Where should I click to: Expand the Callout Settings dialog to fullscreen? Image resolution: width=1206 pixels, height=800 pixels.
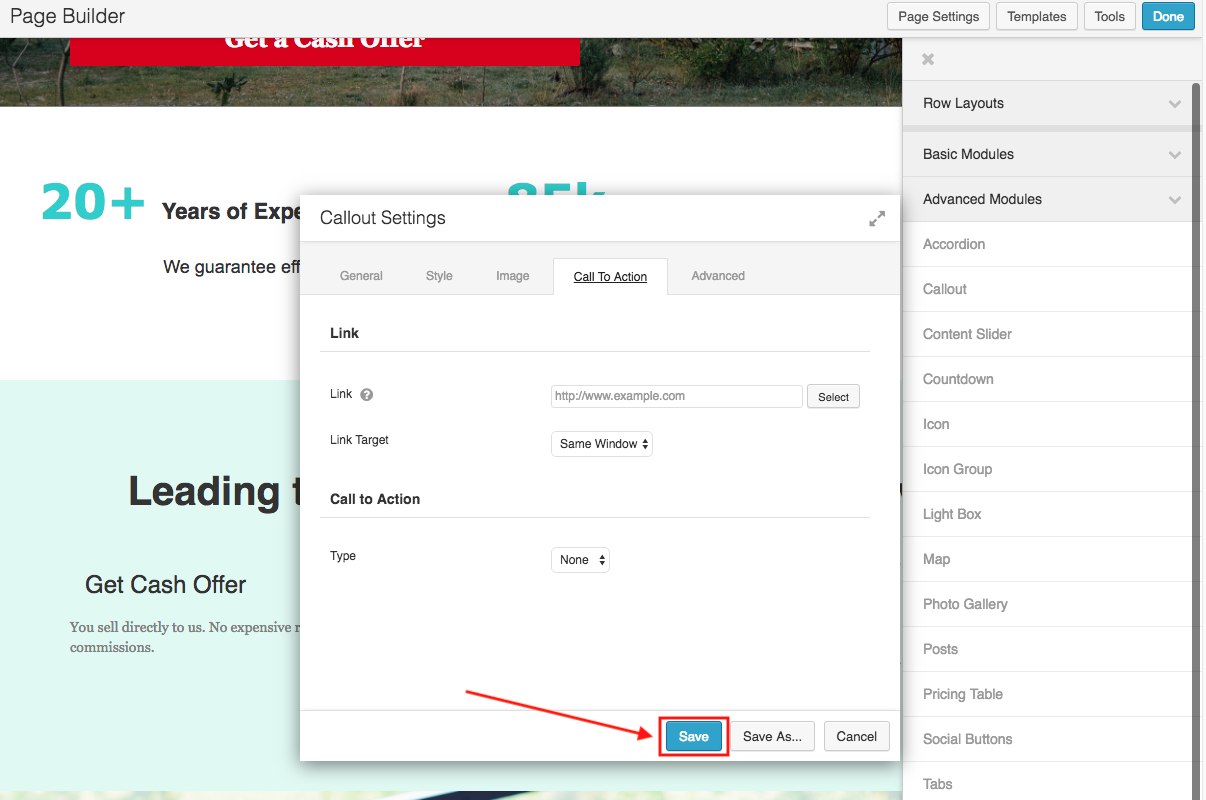point(877,218)
